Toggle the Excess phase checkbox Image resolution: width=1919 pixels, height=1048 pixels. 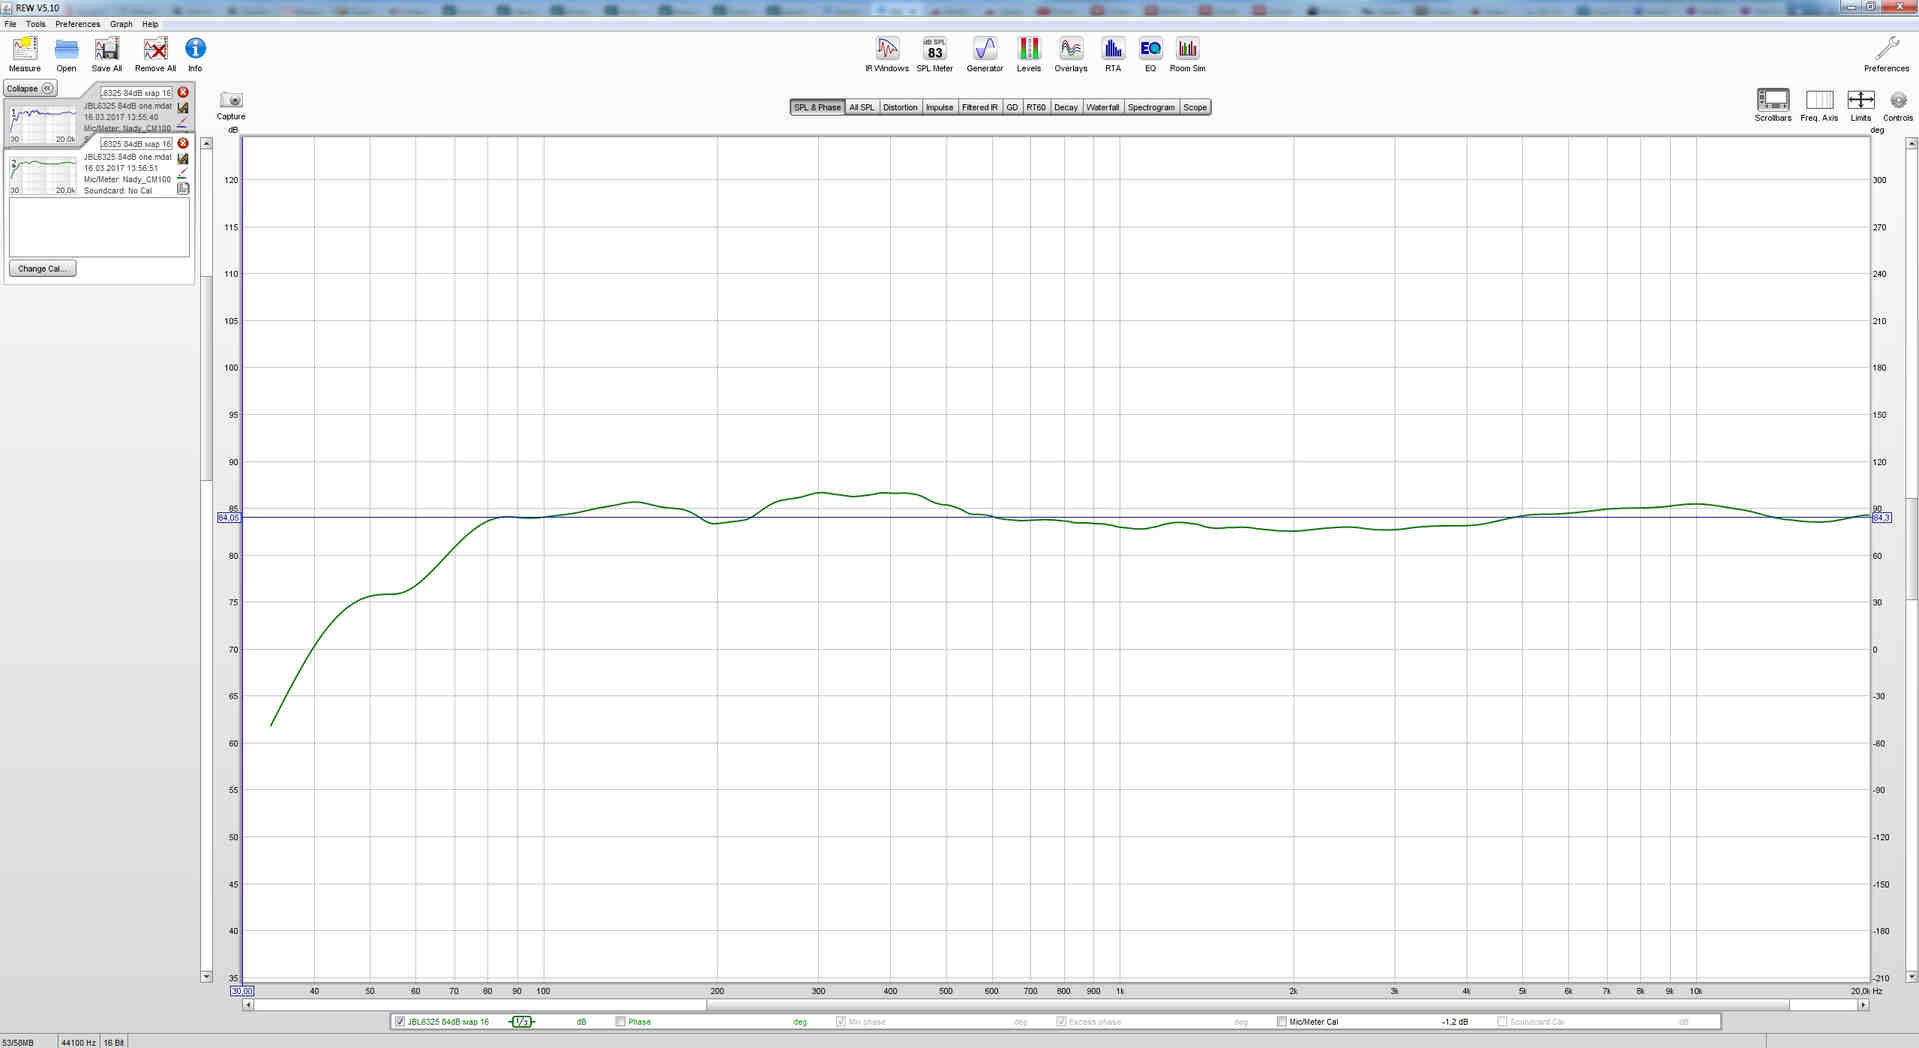coord(1061,1022)
